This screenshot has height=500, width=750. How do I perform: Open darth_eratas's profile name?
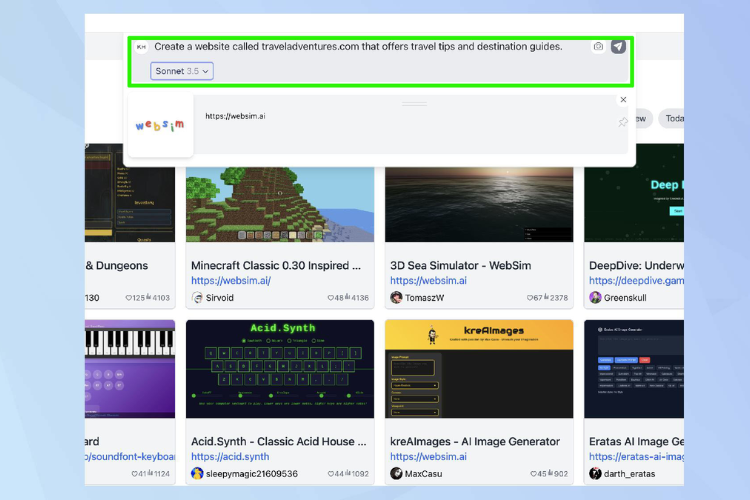pyautogui.click(x=629, y=474)
